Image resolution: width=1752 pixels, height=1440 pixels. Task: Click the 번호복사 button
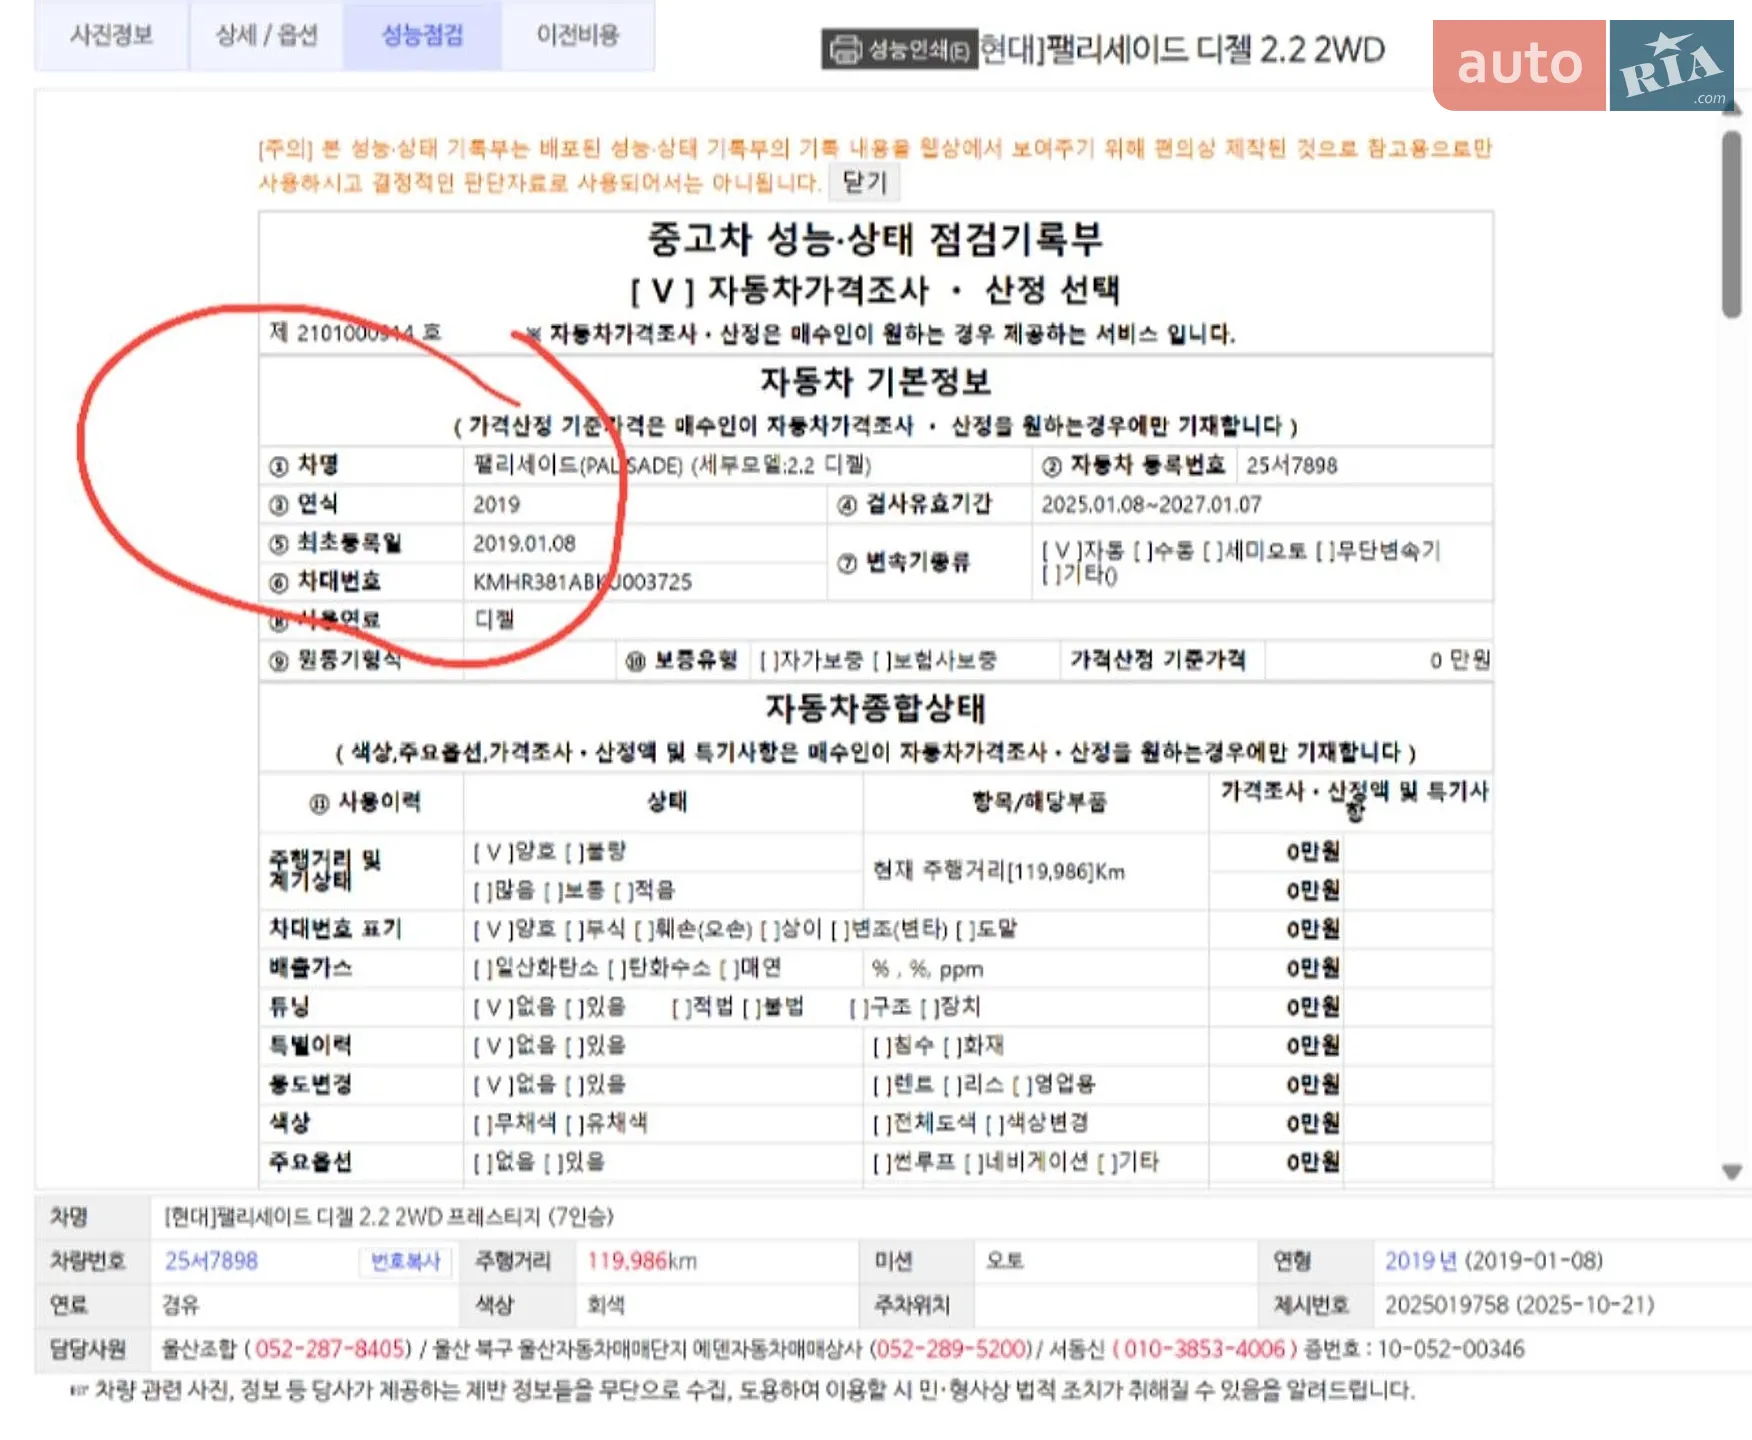pos(405,1261)
